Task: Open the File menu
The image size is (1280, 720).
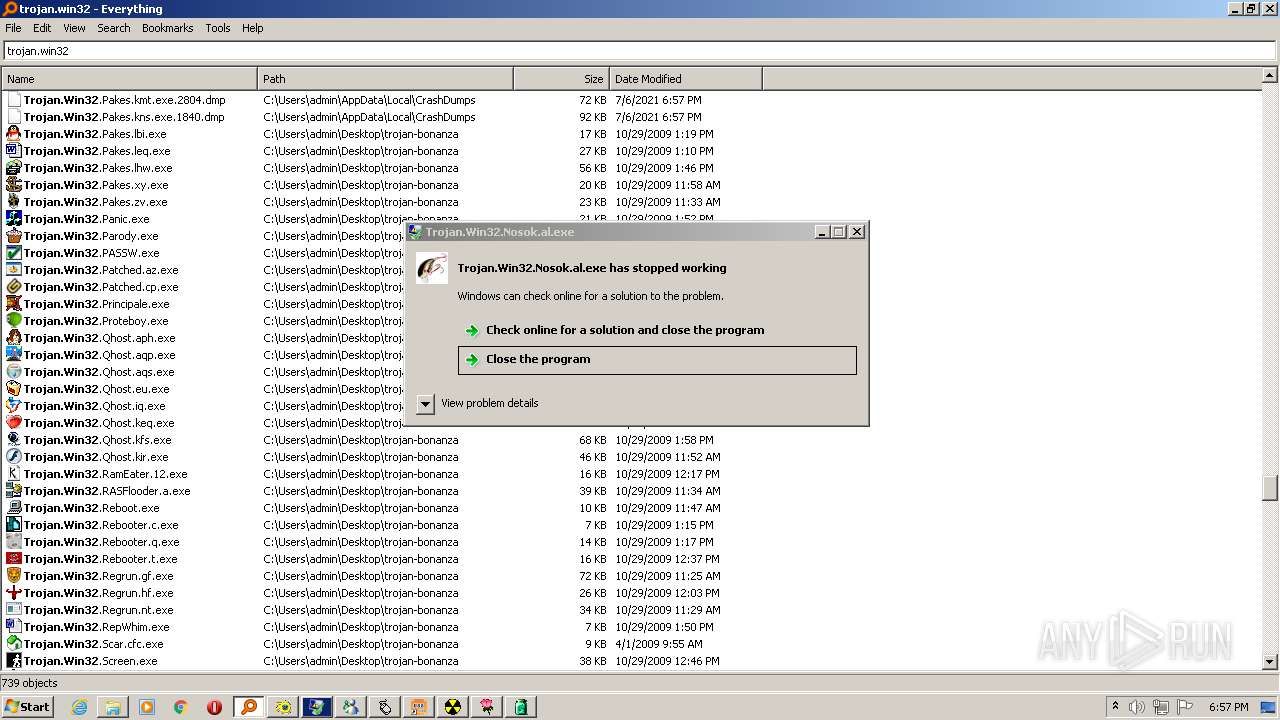Action: tap(13, 28)
